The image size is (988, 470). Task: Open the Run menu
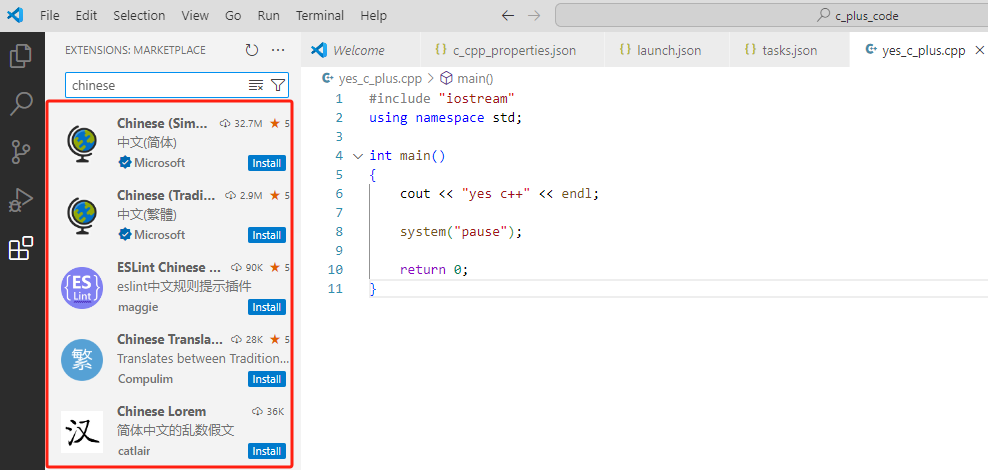(x=268, y=16)
